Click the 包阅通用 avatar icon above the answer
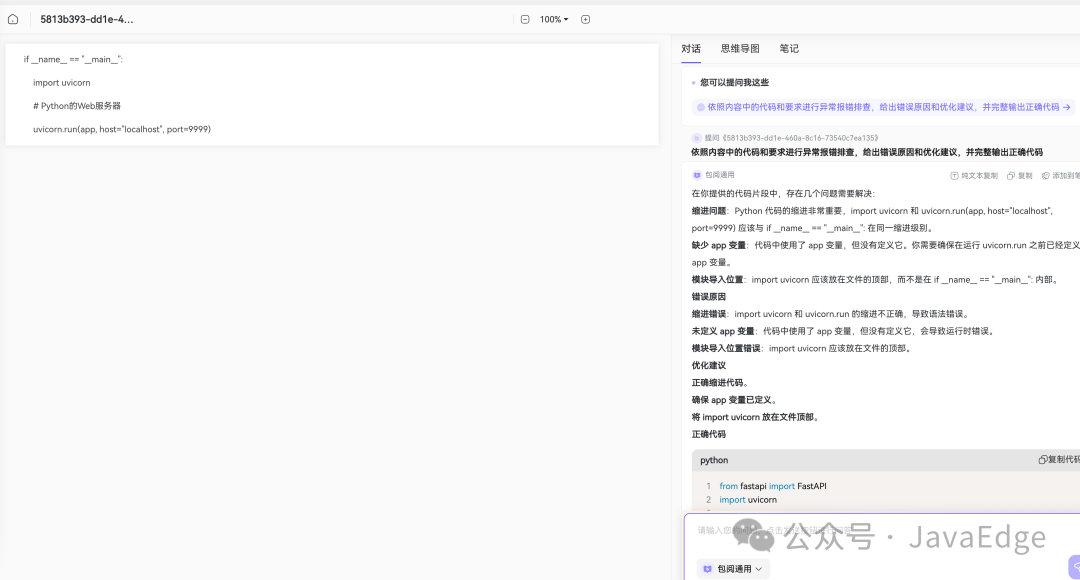The height and width of the screenshot is (580, 1080). [x=697, y=174]
